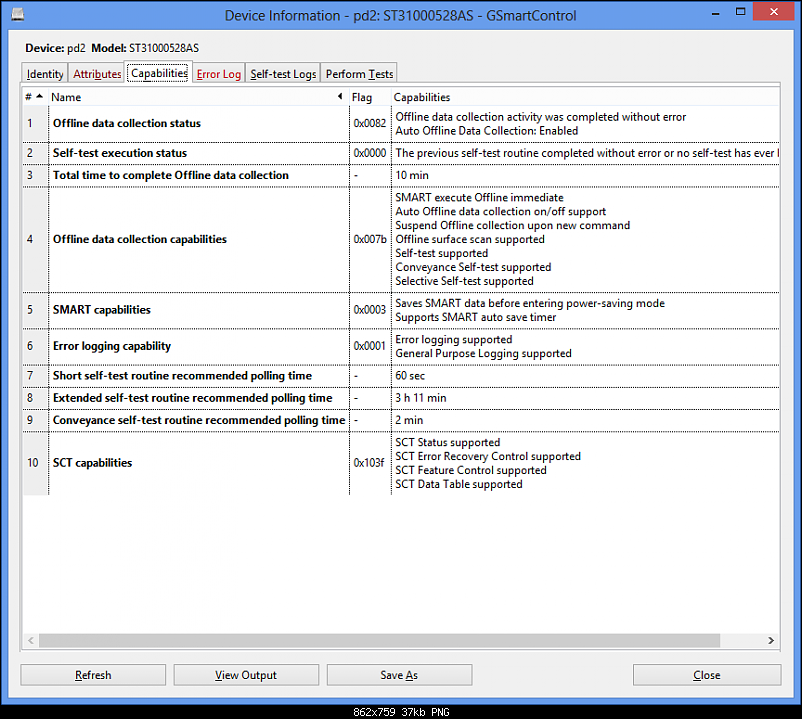Viewport: 802px width, 719px height.
Task: Click 'Supports SMART auto save timer' text
Action: pyautogui.click(x=475, y=318)
